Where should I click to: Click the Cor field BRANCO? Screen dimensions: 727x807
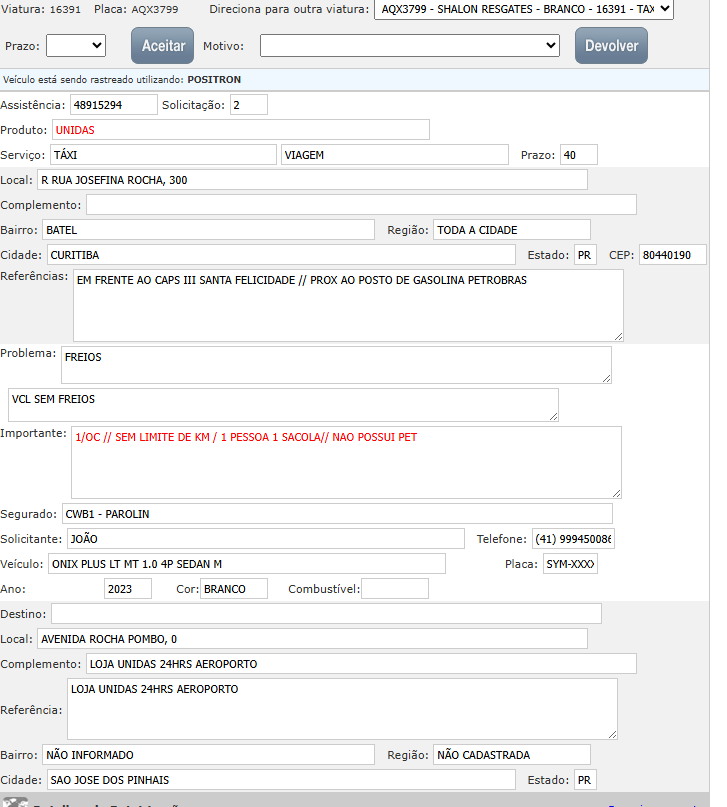(x=234, y=588)
